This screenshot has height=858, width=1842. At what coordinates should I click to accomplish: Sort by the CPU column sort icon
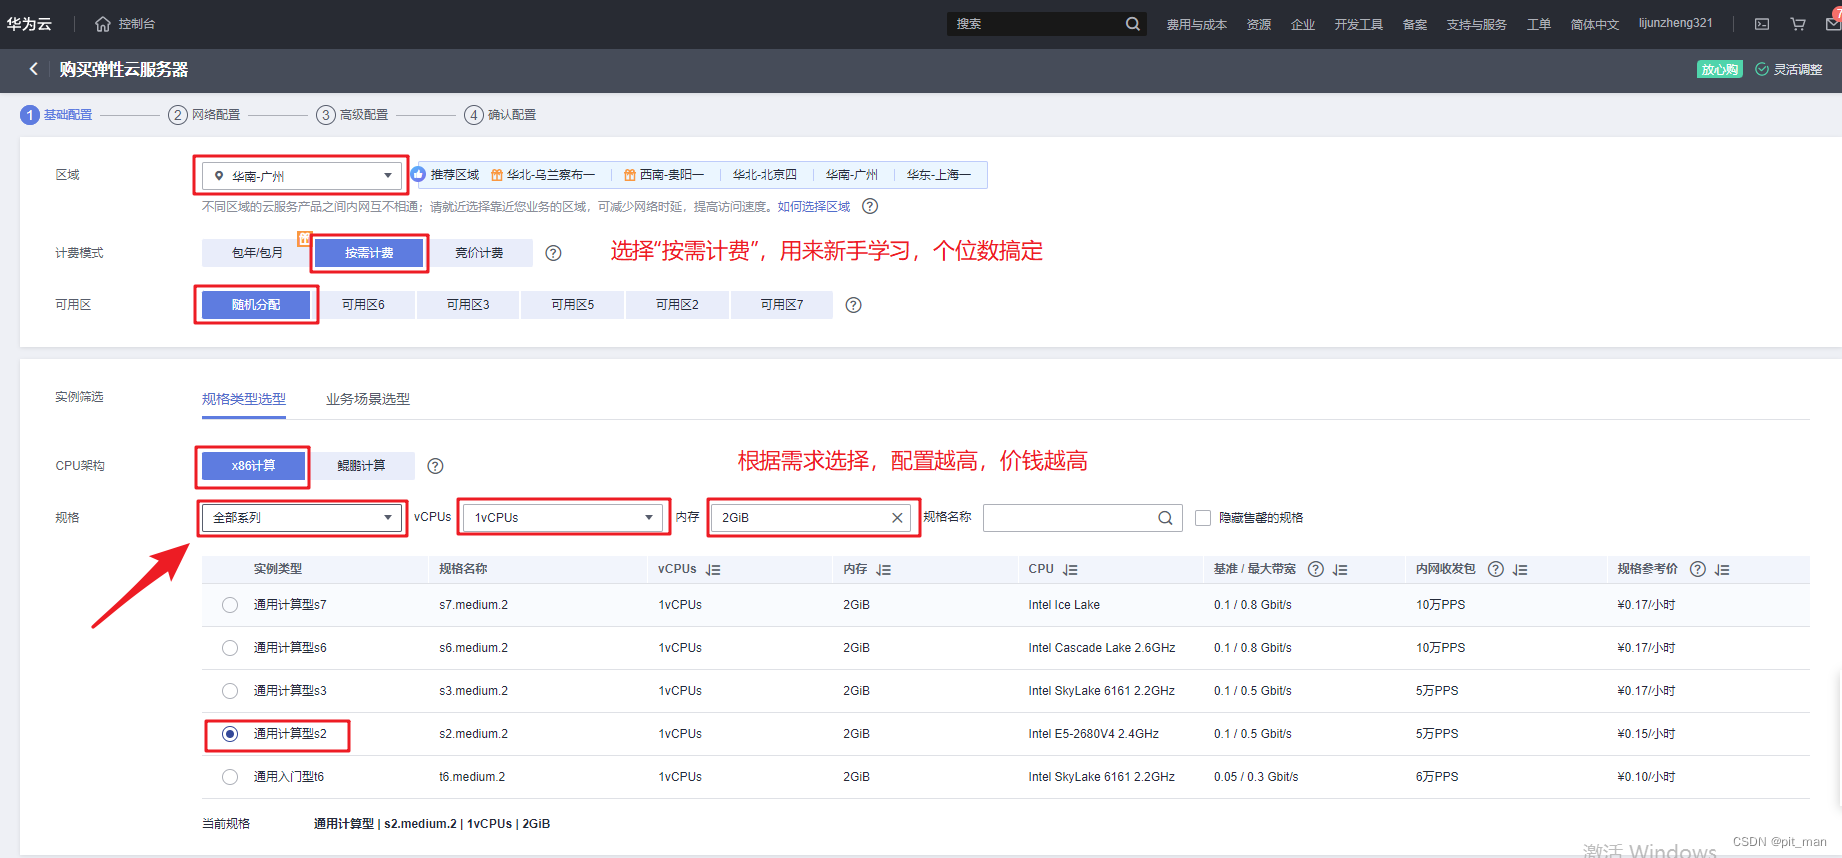tap(1070, 570)
